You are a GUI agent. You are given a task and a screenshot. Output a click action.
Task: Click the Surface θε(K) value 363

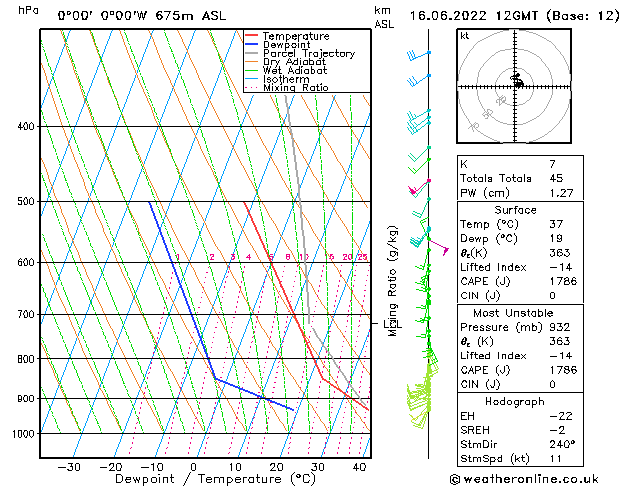tap(560, 253)
